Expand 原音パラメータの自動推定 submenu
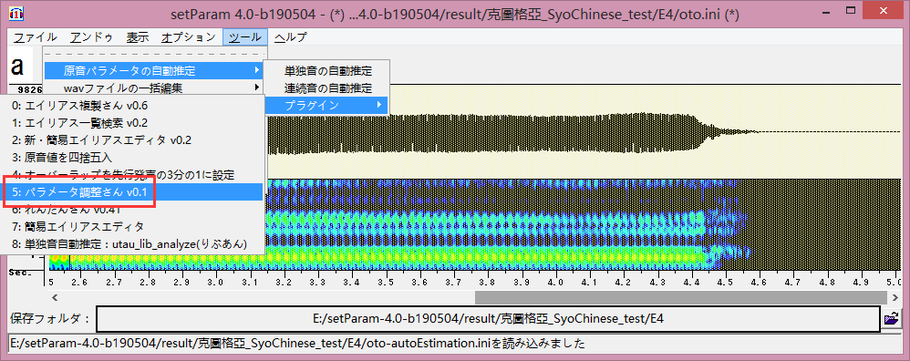Image resolution: width=910 pixels, height=361 pixels. (x=153, y=71)
